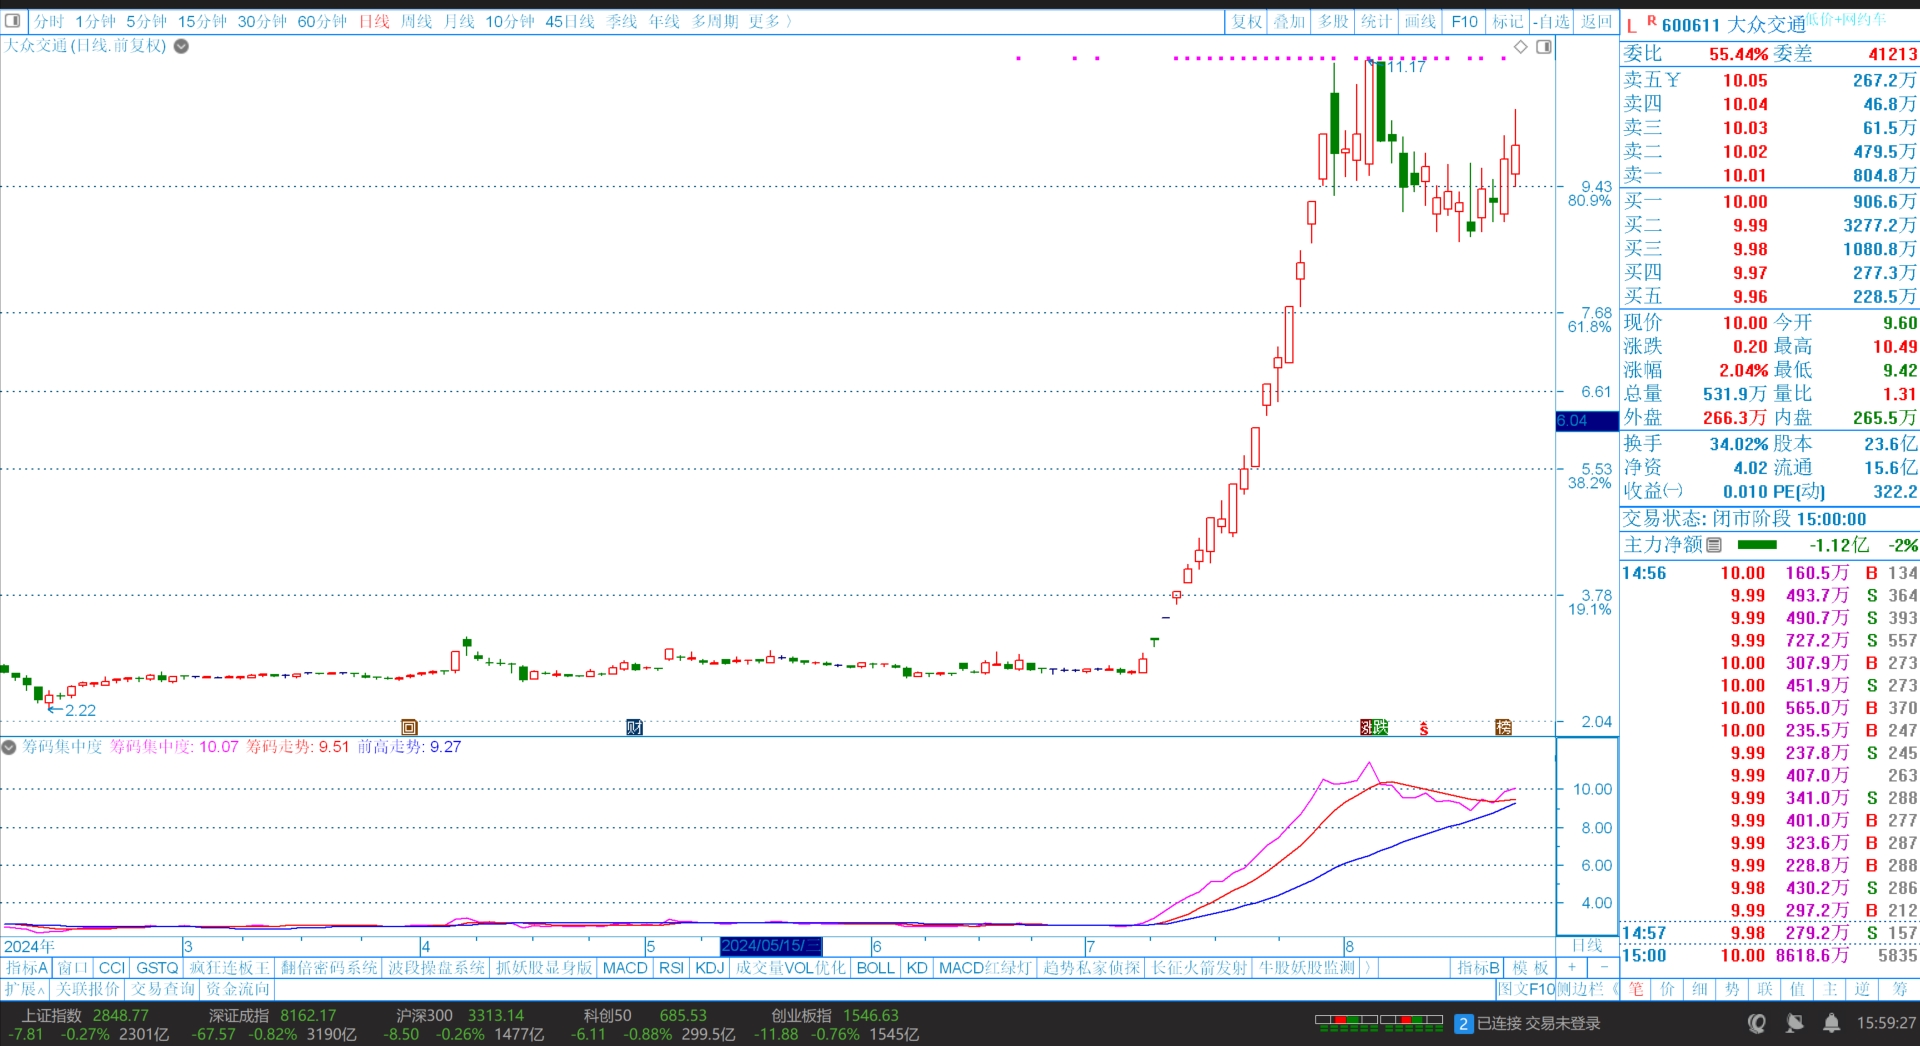Open the F10 company info

(x=1465, y=21)
